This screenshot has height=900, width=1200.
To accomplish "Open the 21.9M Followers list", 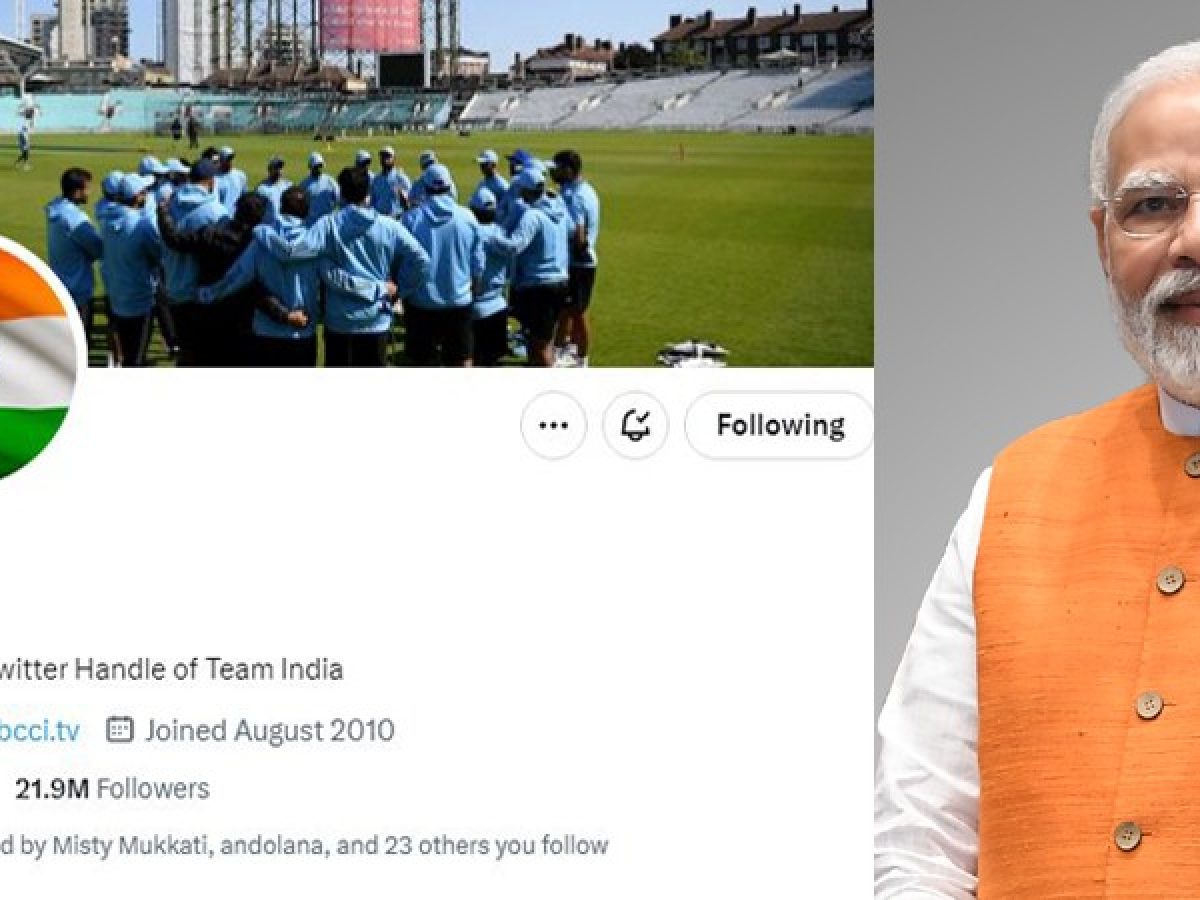I will pos(112,788).
